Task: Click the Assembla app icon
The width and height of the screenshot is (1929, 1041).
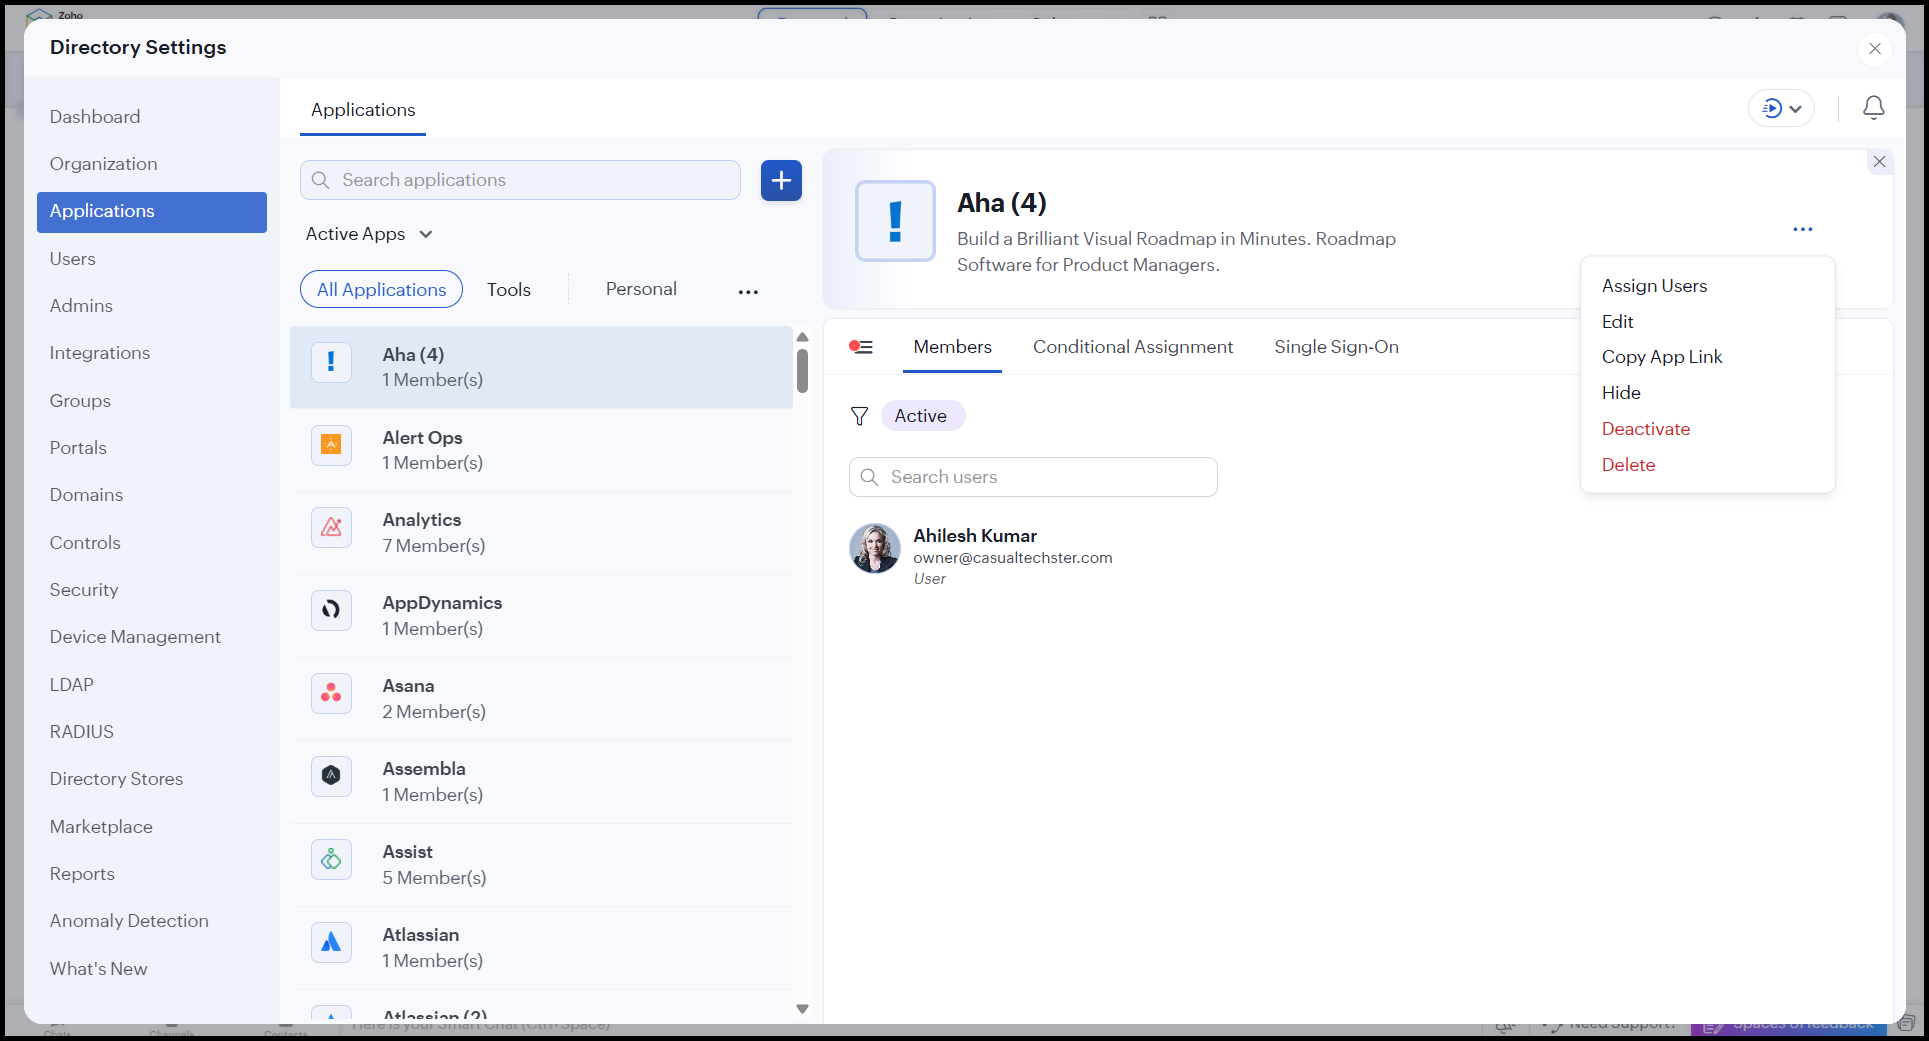Action: (331, 776)
